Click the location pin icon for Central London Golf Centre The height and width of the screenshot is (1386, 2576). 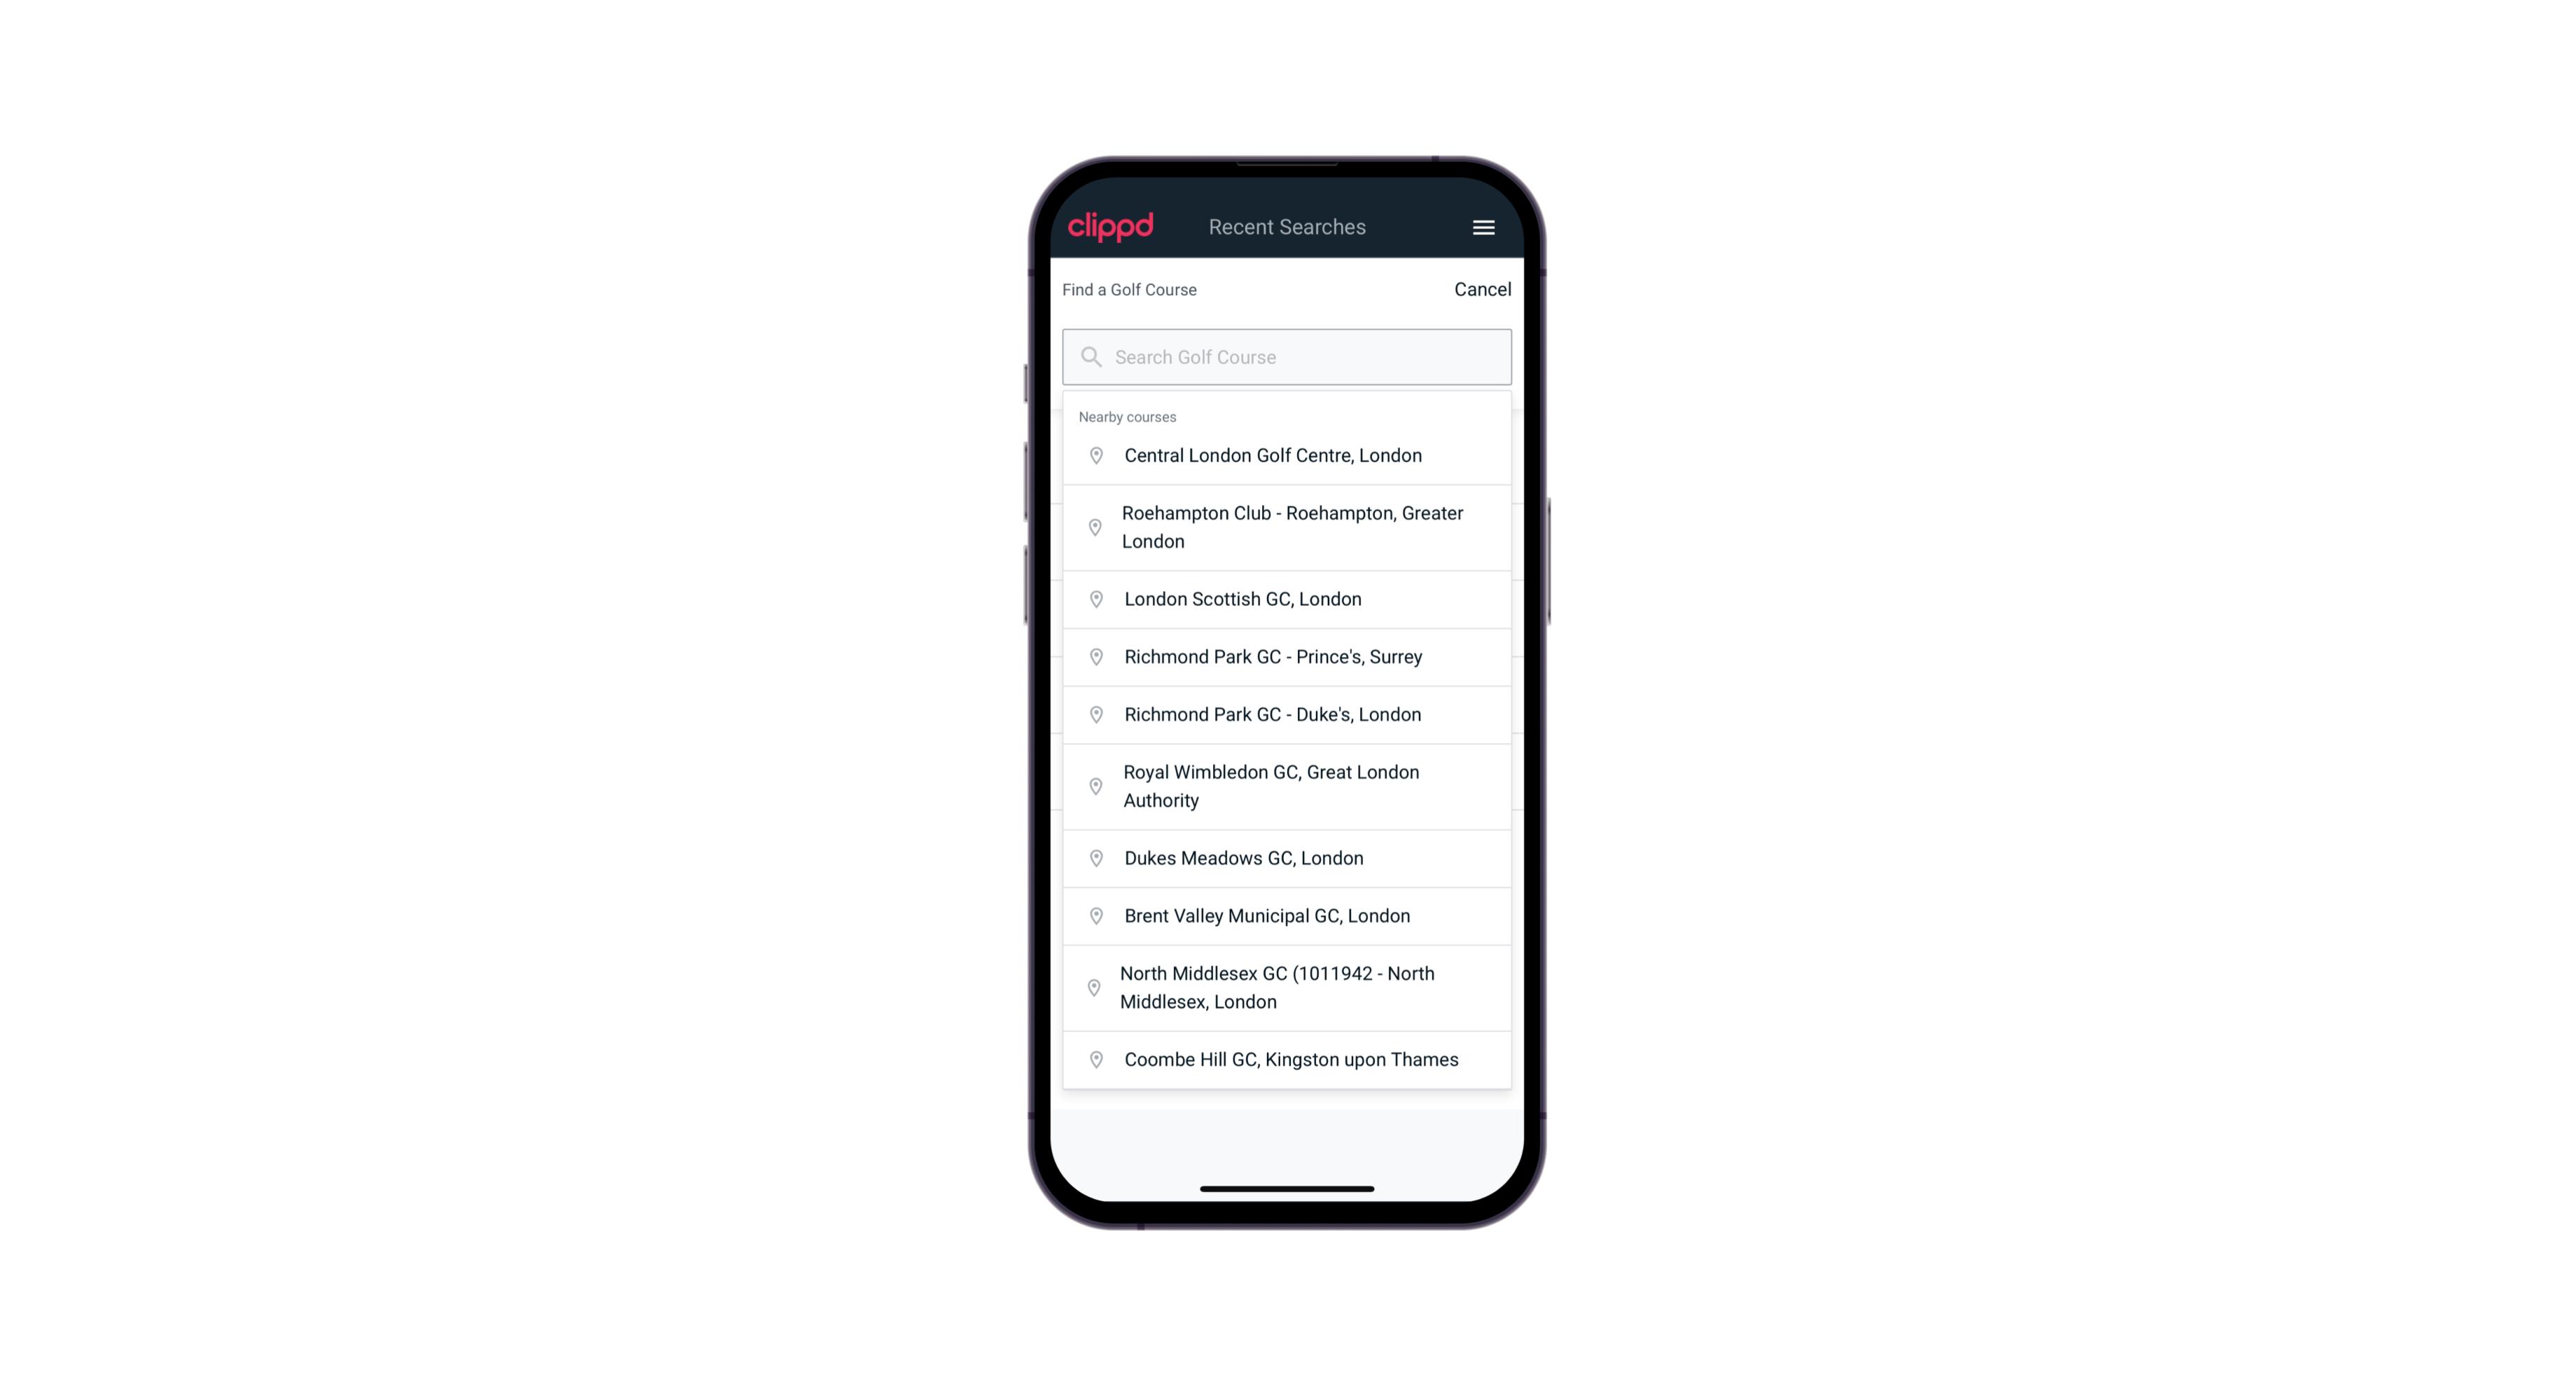pos(1092,456)
